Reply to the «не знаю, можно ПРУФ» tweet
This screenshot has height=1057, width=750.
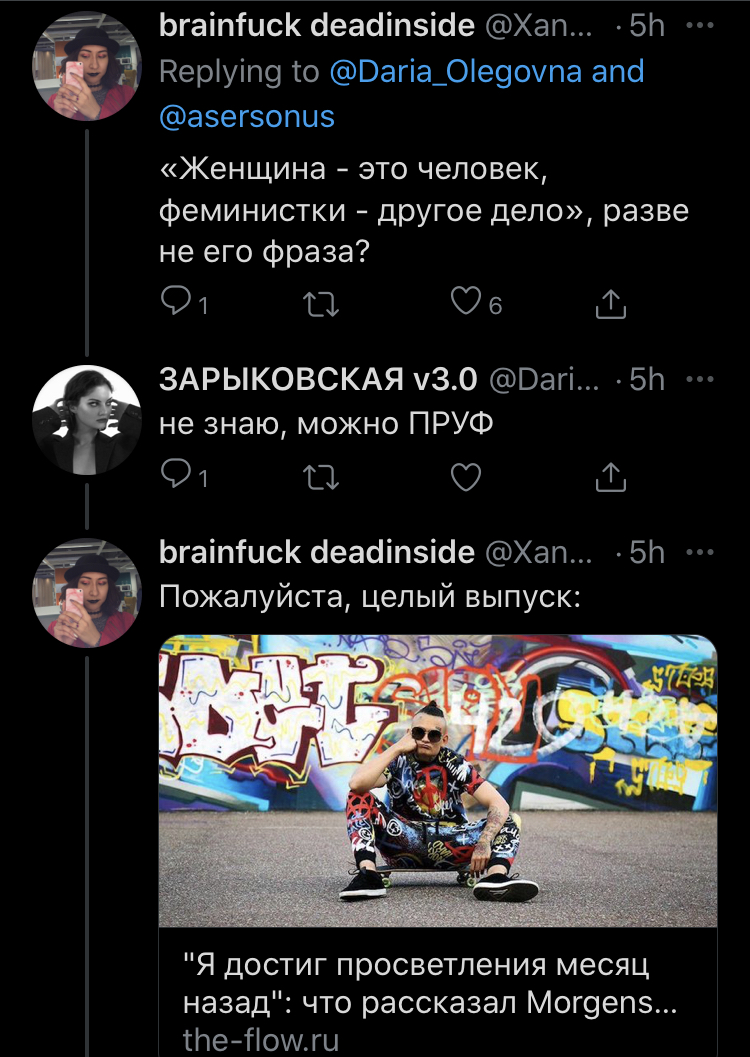pyautogui.click(x=177, y=475)
